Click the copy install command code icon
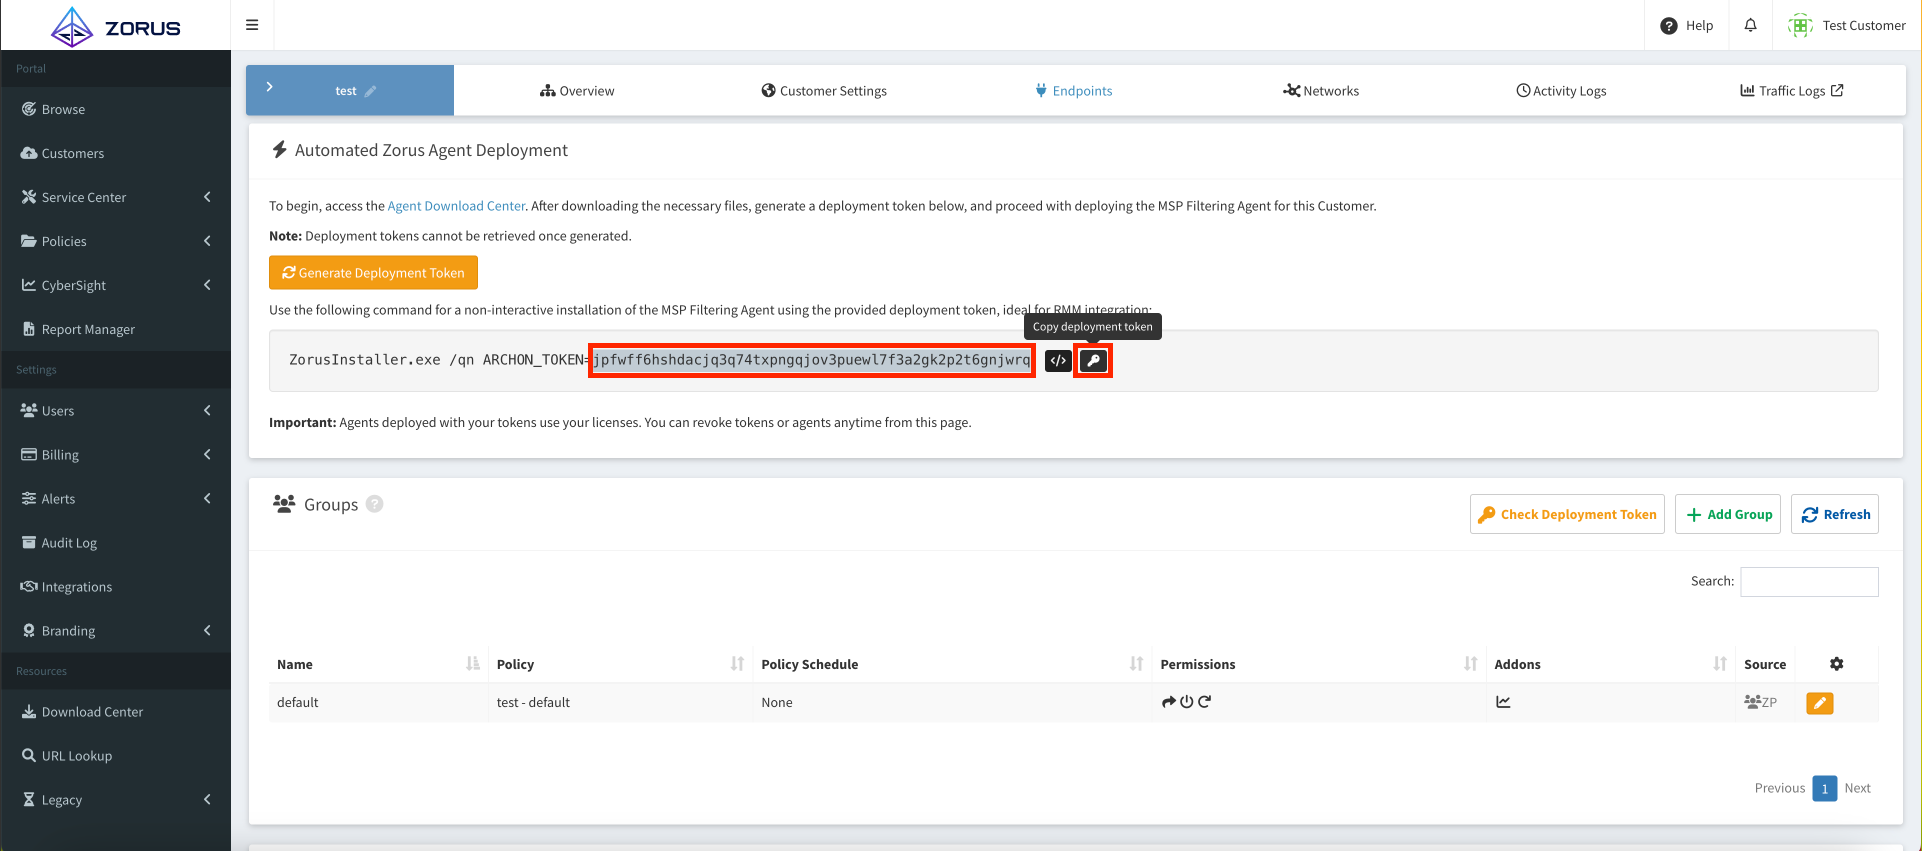Viewport: 1922px width, 851px height. (x=1058, y=361)
